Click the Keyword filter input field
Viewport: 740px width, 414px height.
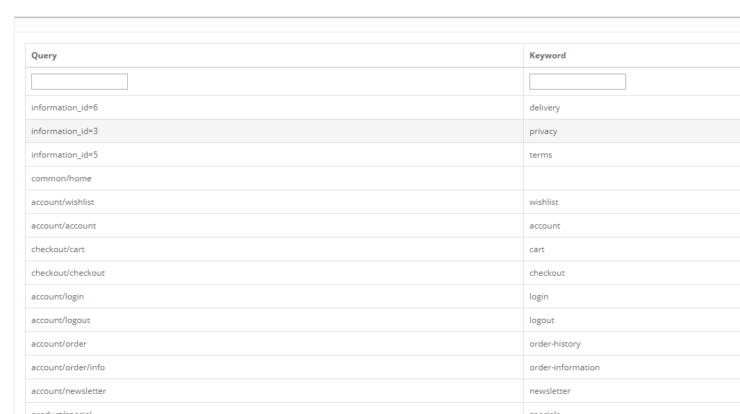pyautogui.click(x=577, y=82)
